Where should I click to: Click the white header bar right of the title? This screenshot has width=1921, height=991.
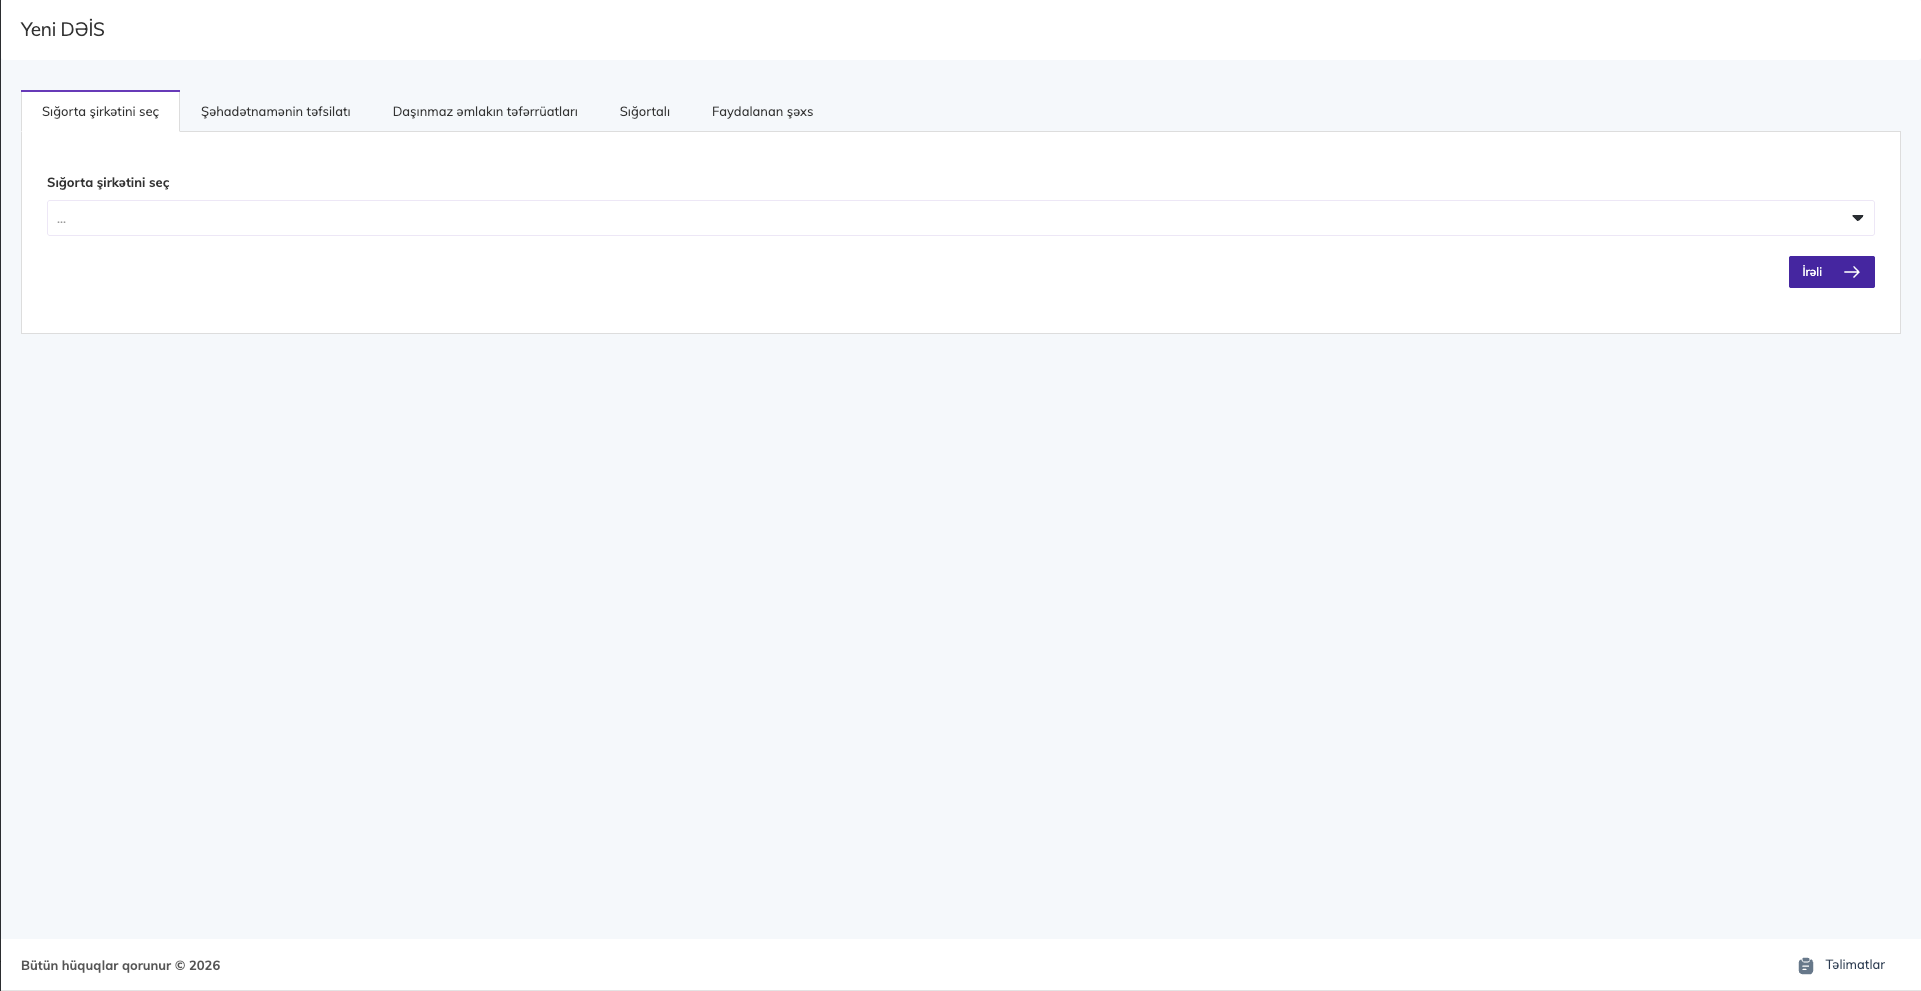[1000, 30]
